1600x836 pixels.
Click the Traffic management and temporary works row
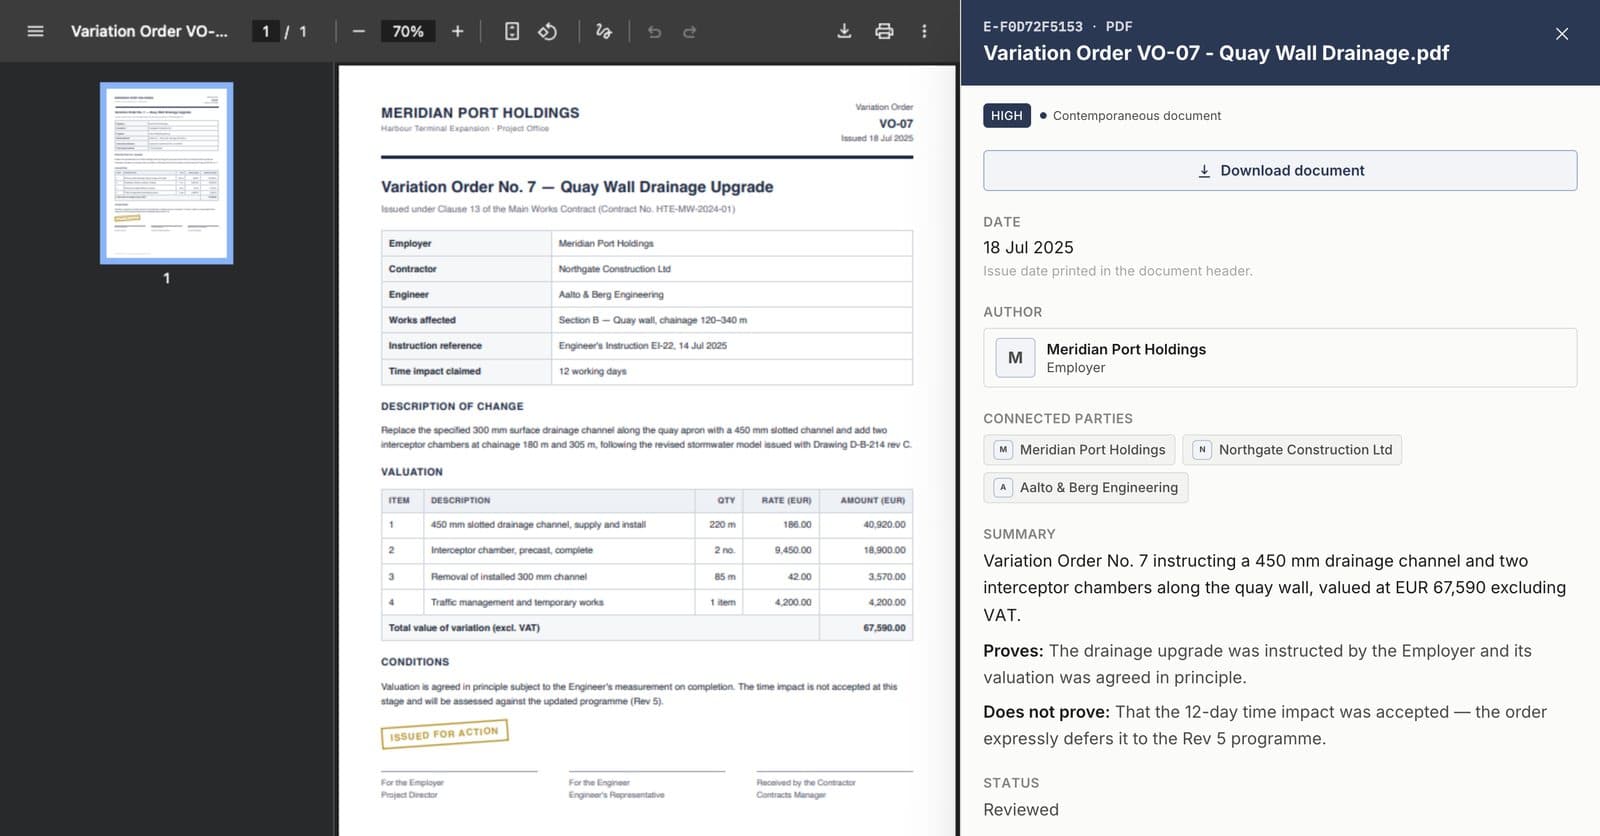point(647,602)
